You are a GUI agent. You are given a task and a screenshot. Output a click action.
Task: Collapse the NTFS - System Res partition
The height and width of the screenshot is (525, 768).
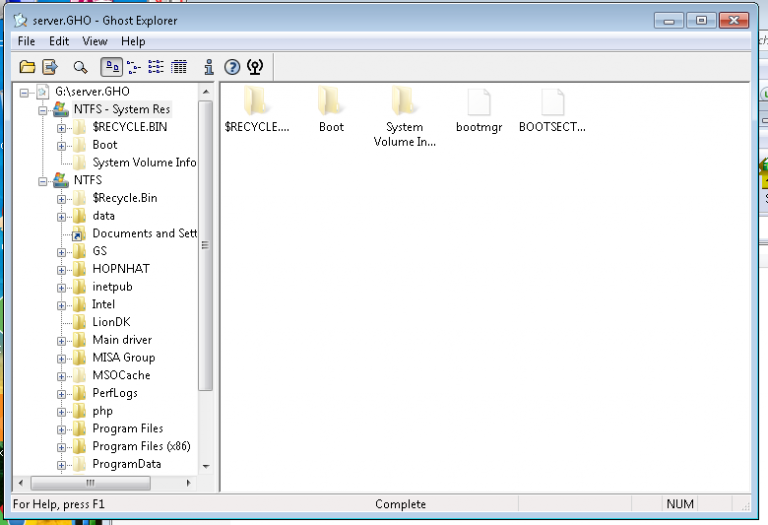(x=43, y=110)
